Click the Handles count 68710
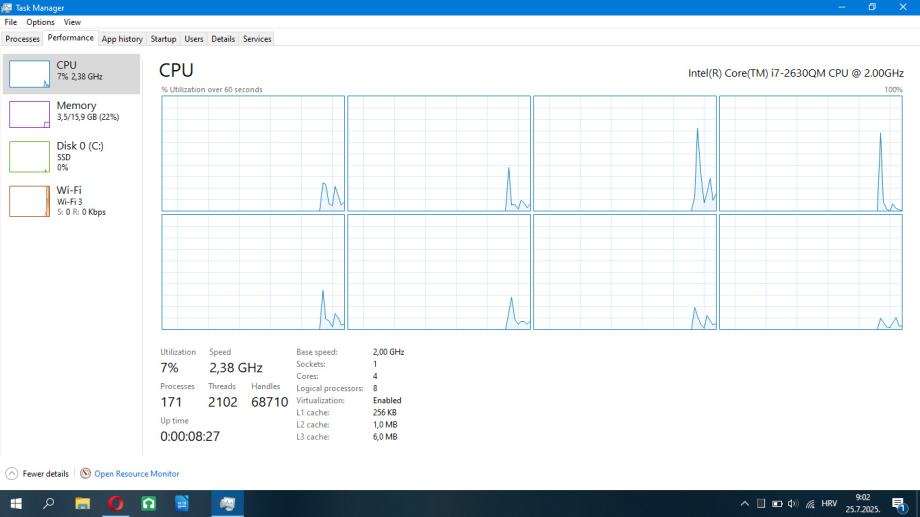Image resolution: width=920 pixels, height=517 pixels. 269,402
